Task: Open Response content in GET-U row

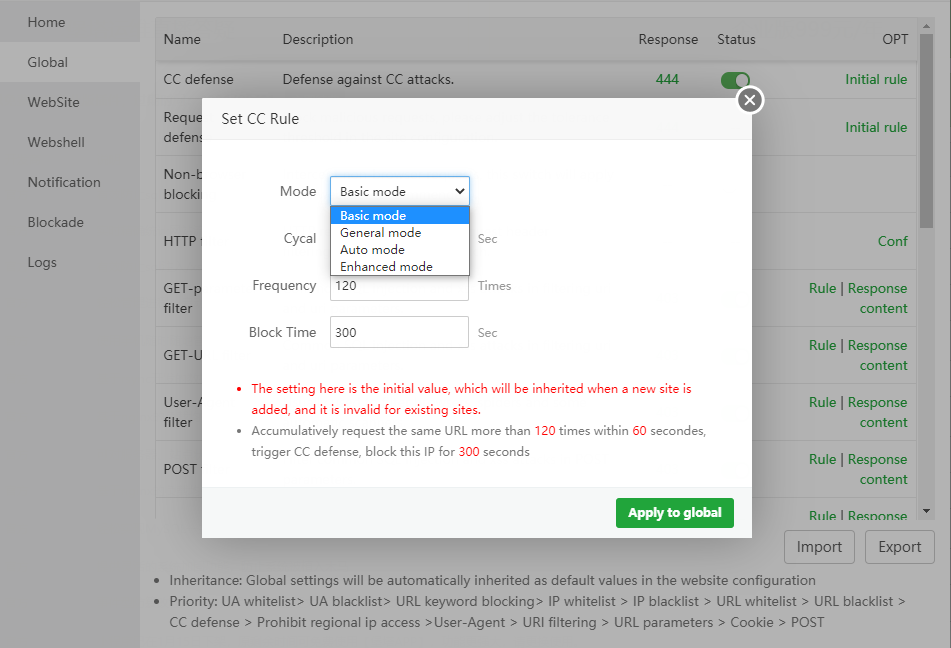Action: pos(878,356)
